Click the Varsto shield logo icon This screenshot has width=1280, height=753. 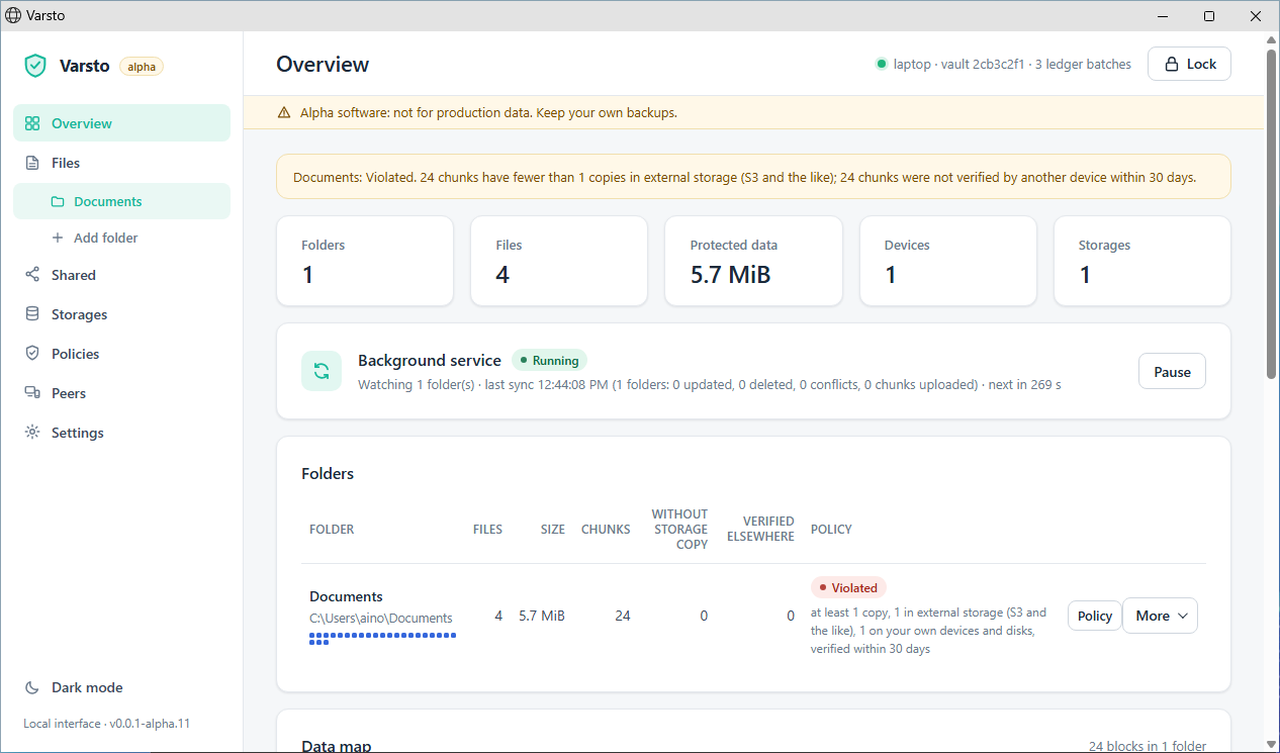35,66
